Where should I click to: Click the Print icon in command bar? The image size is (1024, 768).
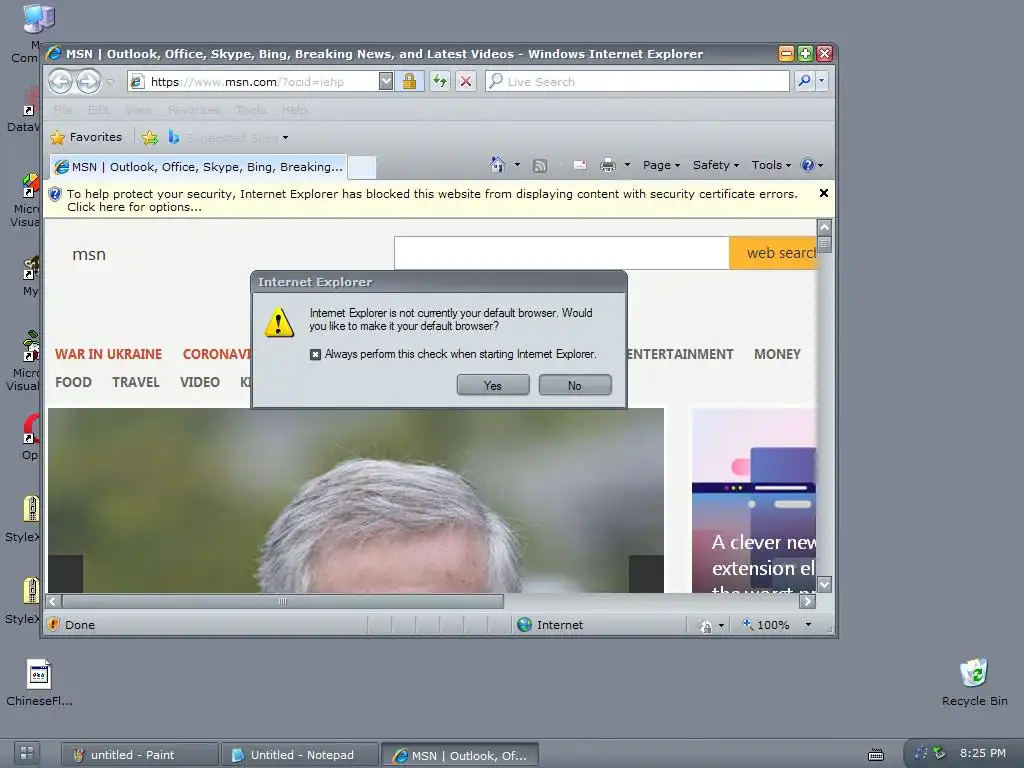click(x=608, y=165)
